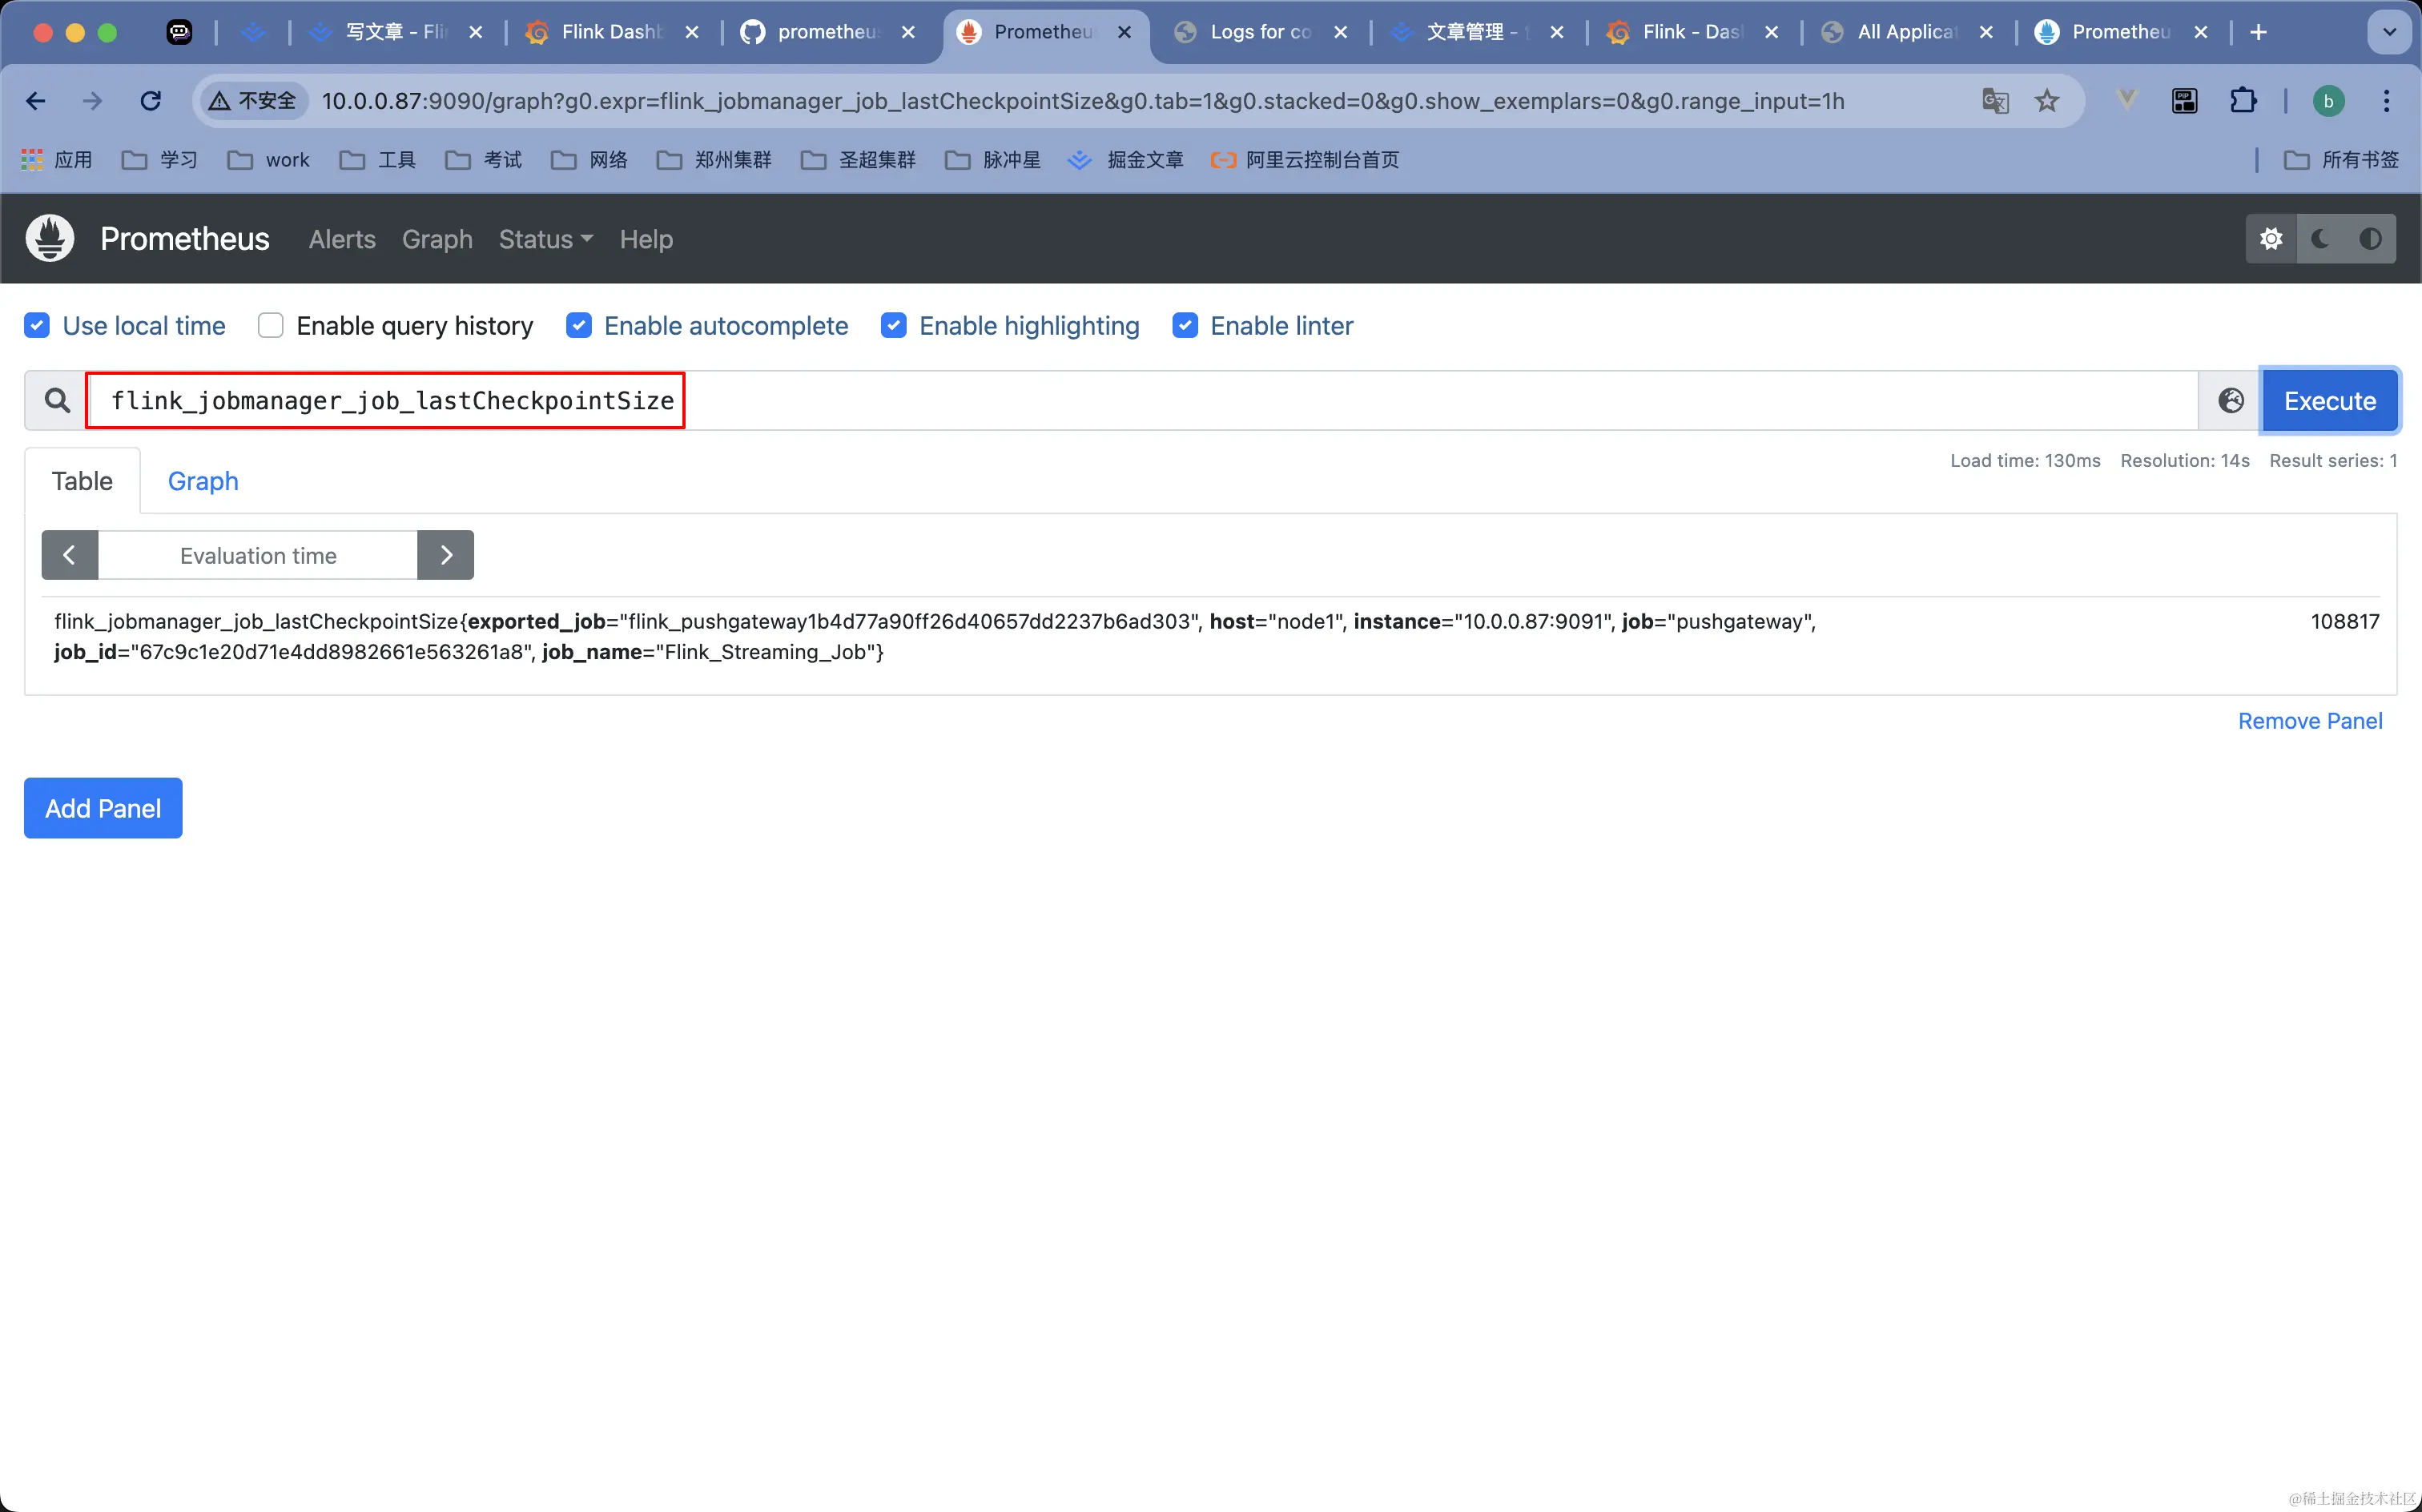This screenshot has height=1512, width=2422.
Task: Disable the Enable linter checkbox
Action: pos(1185,326)
